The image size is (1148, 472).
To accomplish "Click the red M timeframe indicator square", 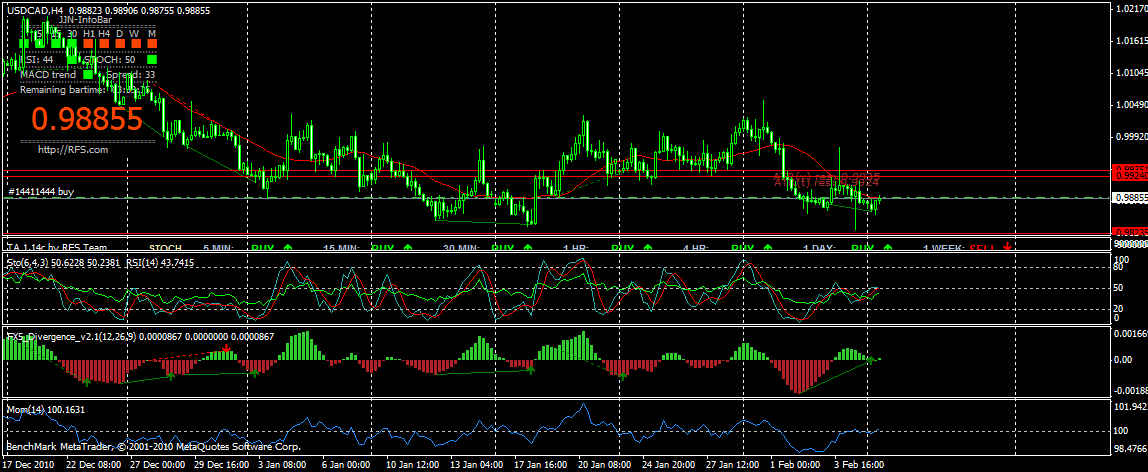I will click(x=152, y=44).
